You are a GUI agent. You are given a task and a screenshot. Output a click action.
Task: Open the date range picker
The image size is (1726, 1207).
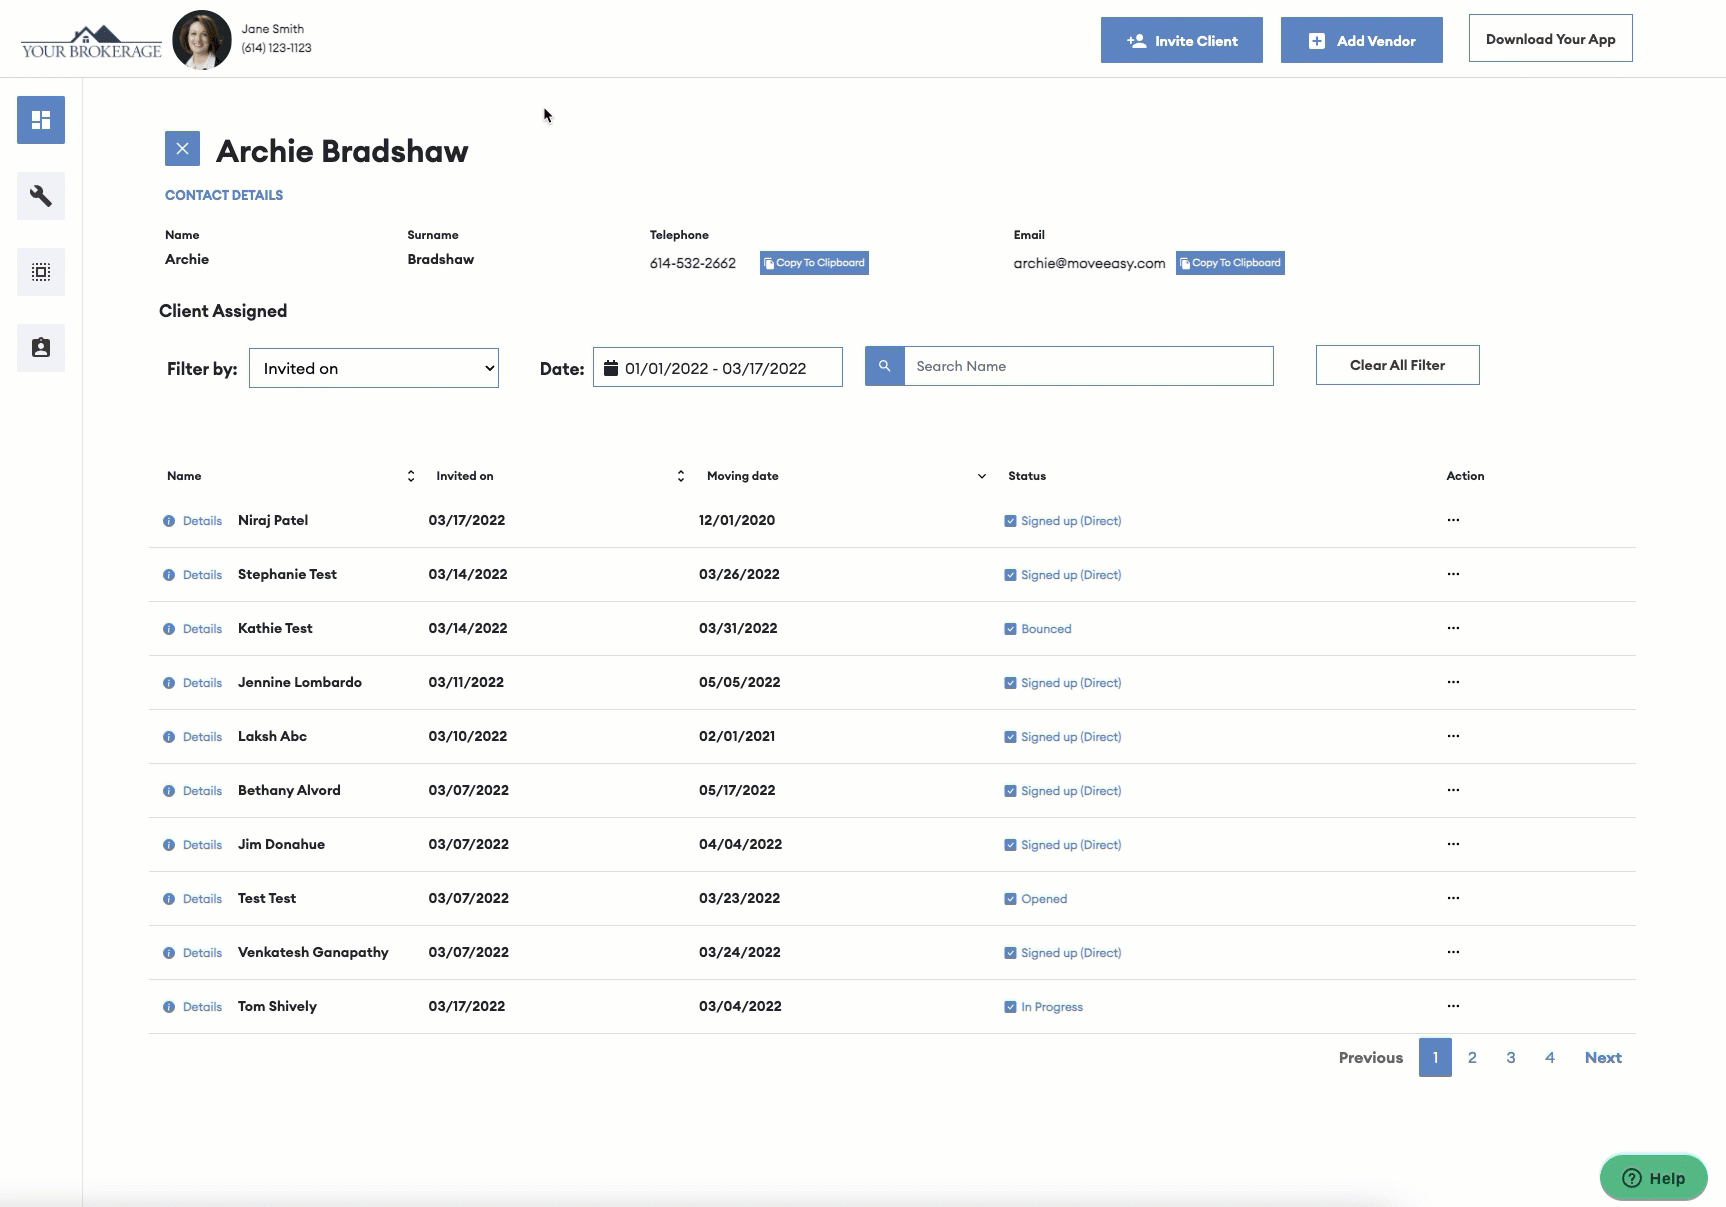718,367
